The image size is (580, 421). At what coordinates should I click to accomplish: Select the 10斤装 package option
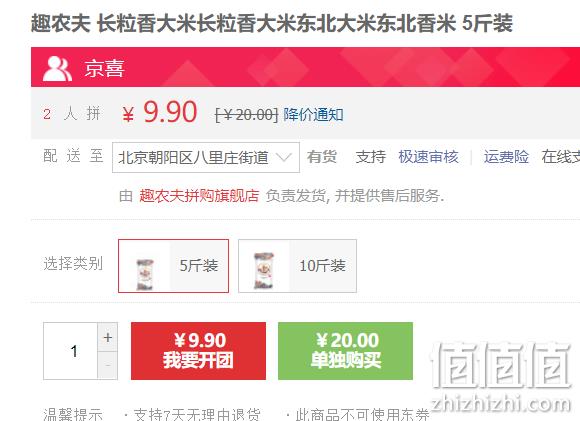[297, 266]
